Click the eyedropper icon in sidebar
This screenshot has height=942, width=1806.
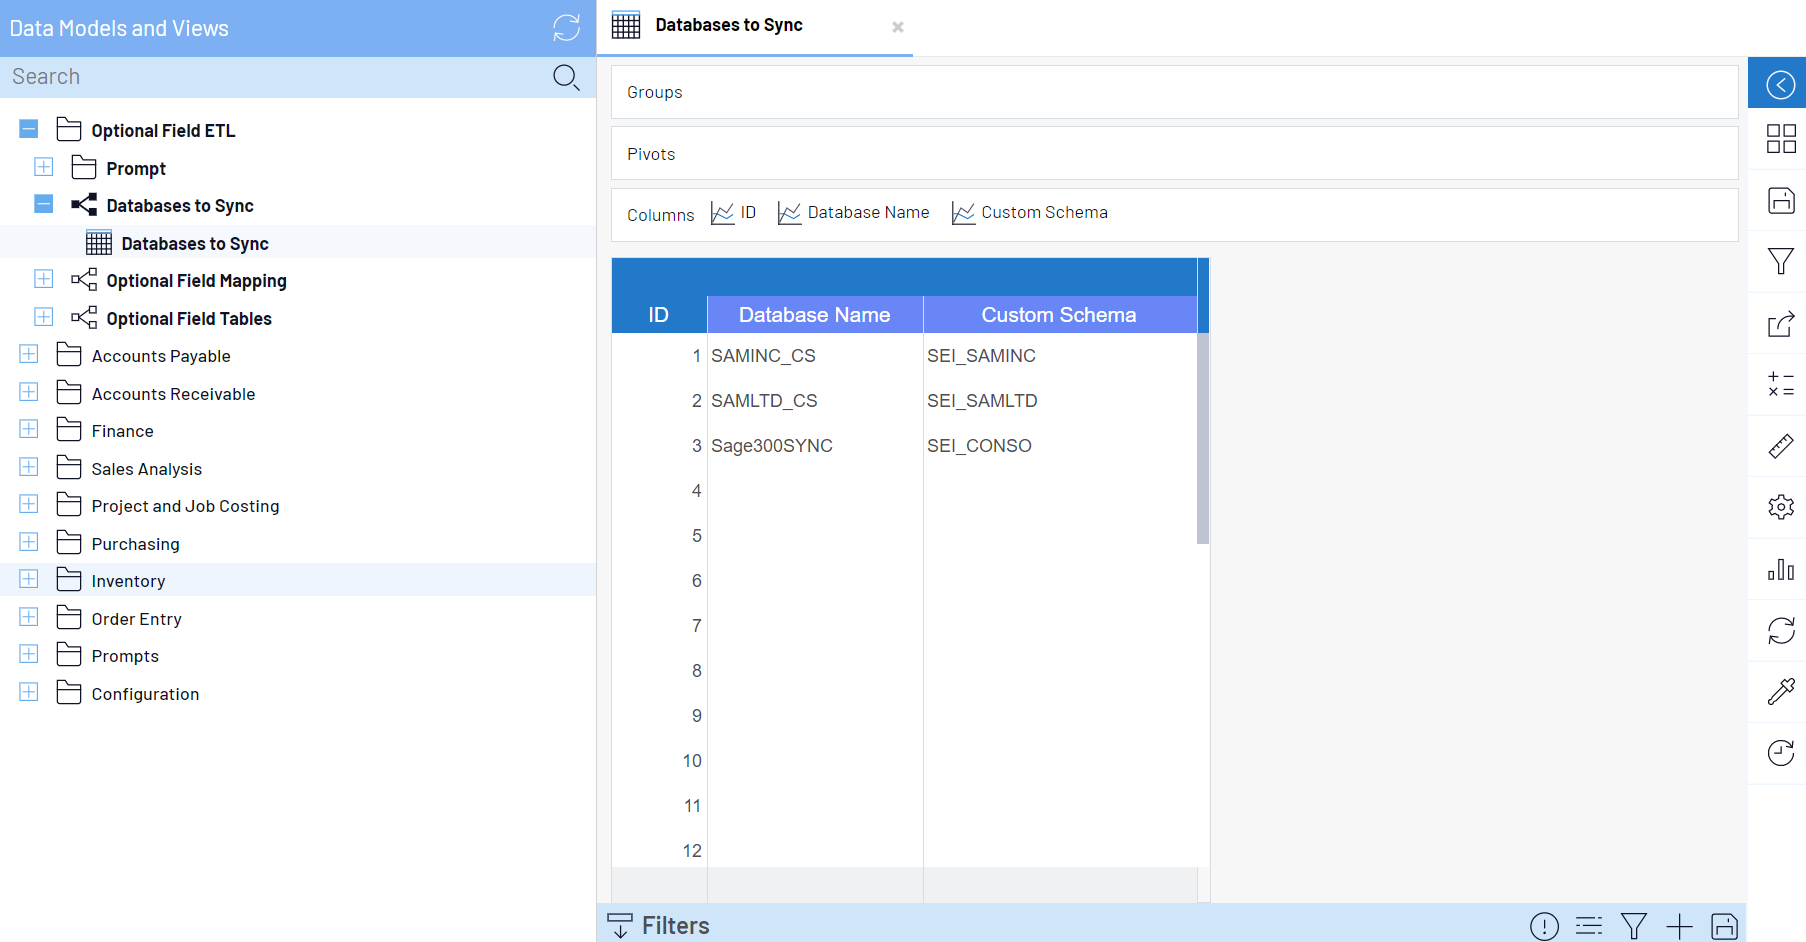tap(1780, 691)
